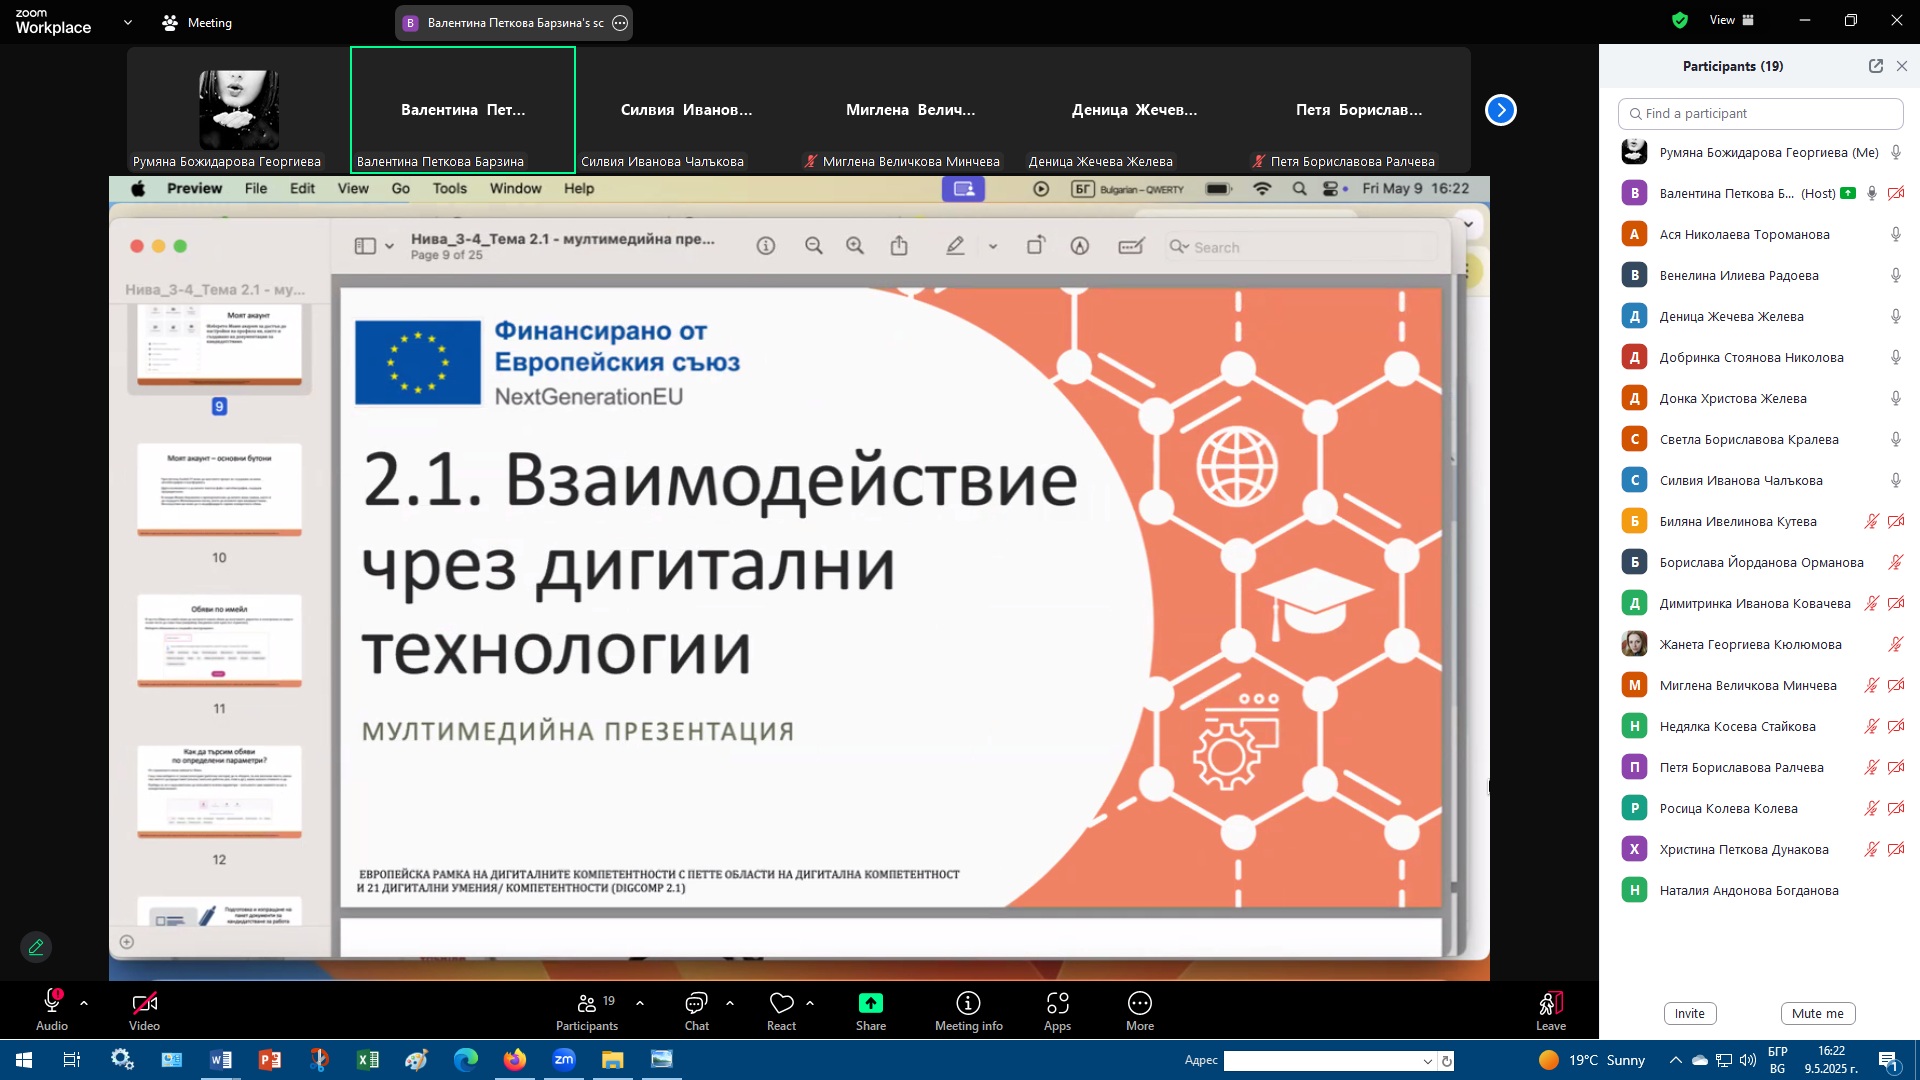Open the Chat panel
The image size is (1920, 1080).
point(697,1010)
